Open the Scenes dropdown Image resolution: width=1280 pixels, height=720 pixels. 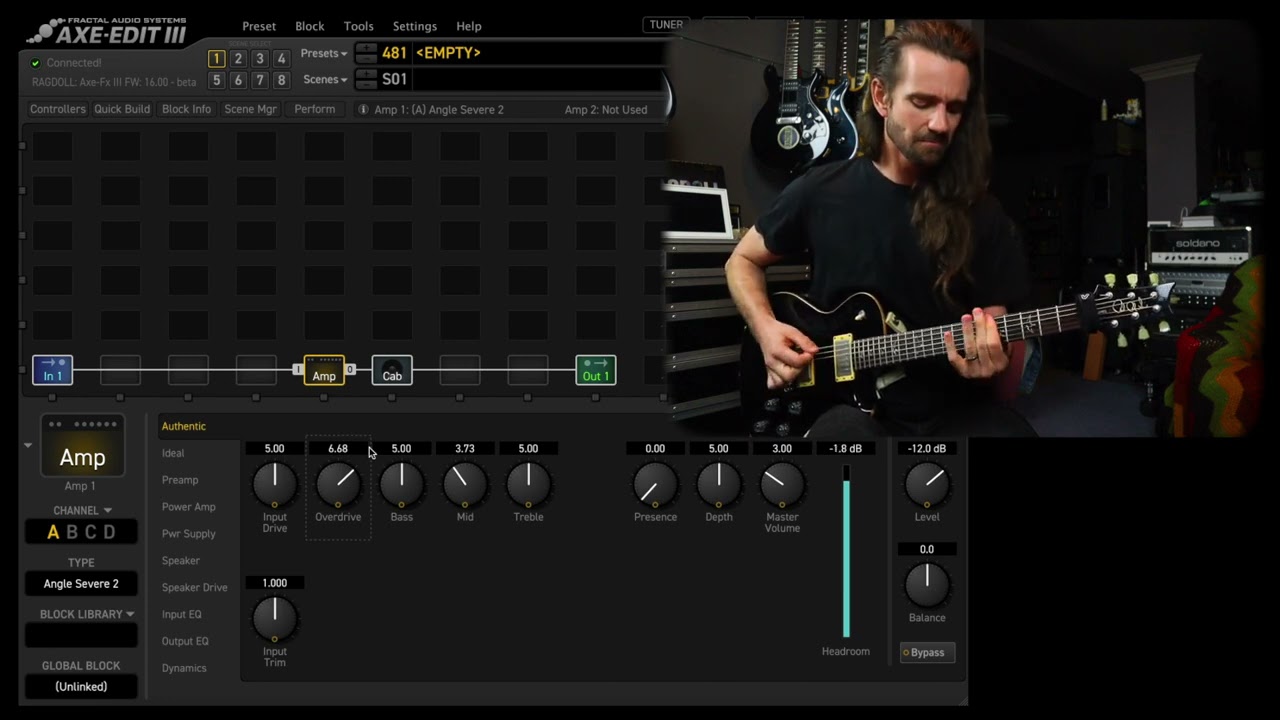325,80
